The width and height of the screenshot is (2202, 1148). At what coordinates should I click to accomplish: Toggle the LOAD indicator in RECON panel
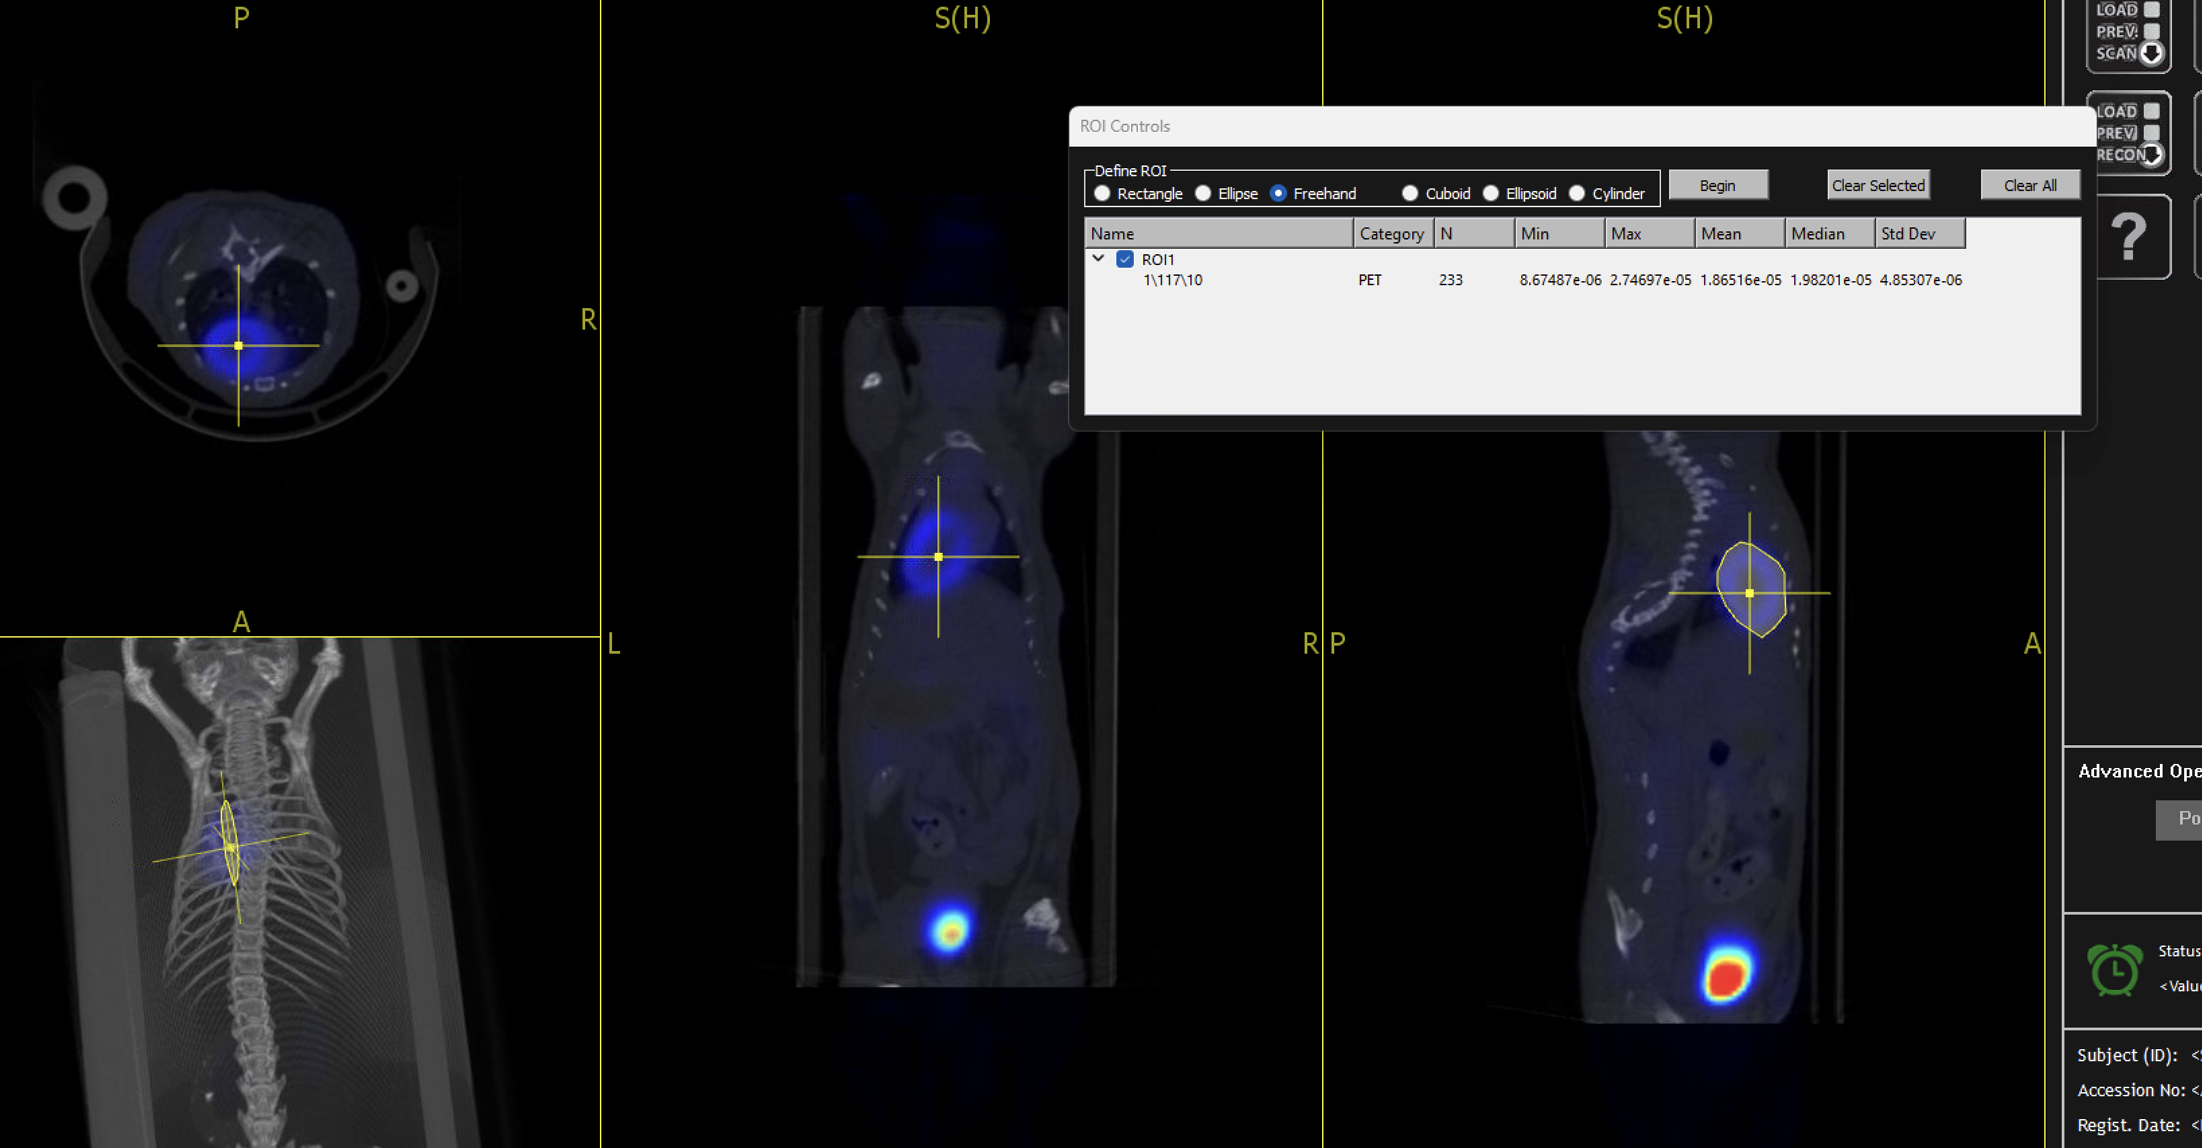[x=2151, y=111]
